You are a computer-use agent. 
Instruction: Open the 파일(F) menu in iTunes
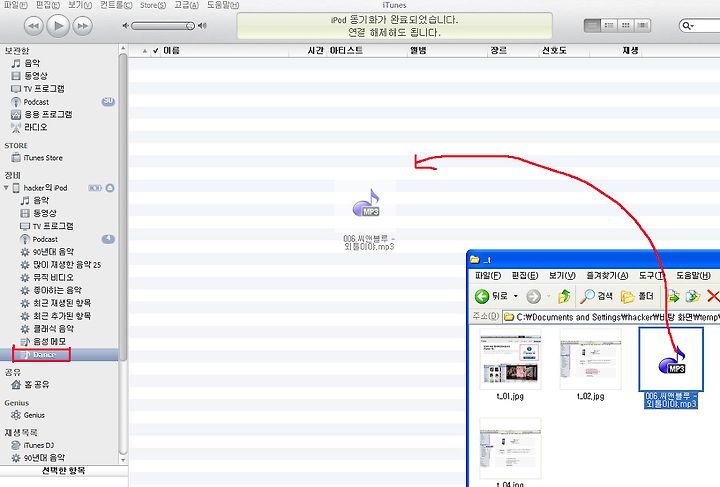[16, 5]
